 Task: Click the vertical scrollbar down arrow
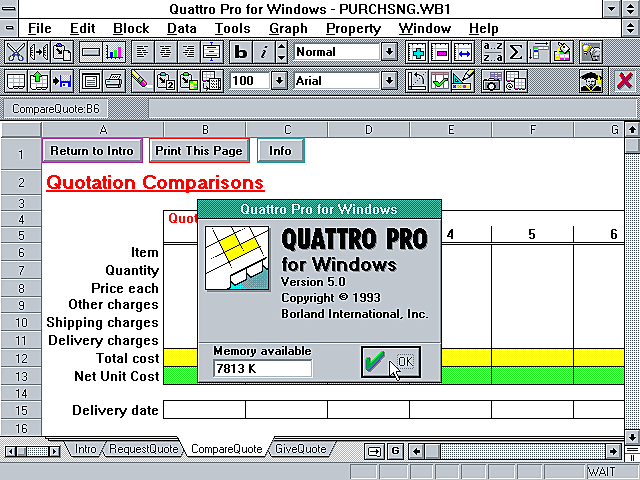632,436
